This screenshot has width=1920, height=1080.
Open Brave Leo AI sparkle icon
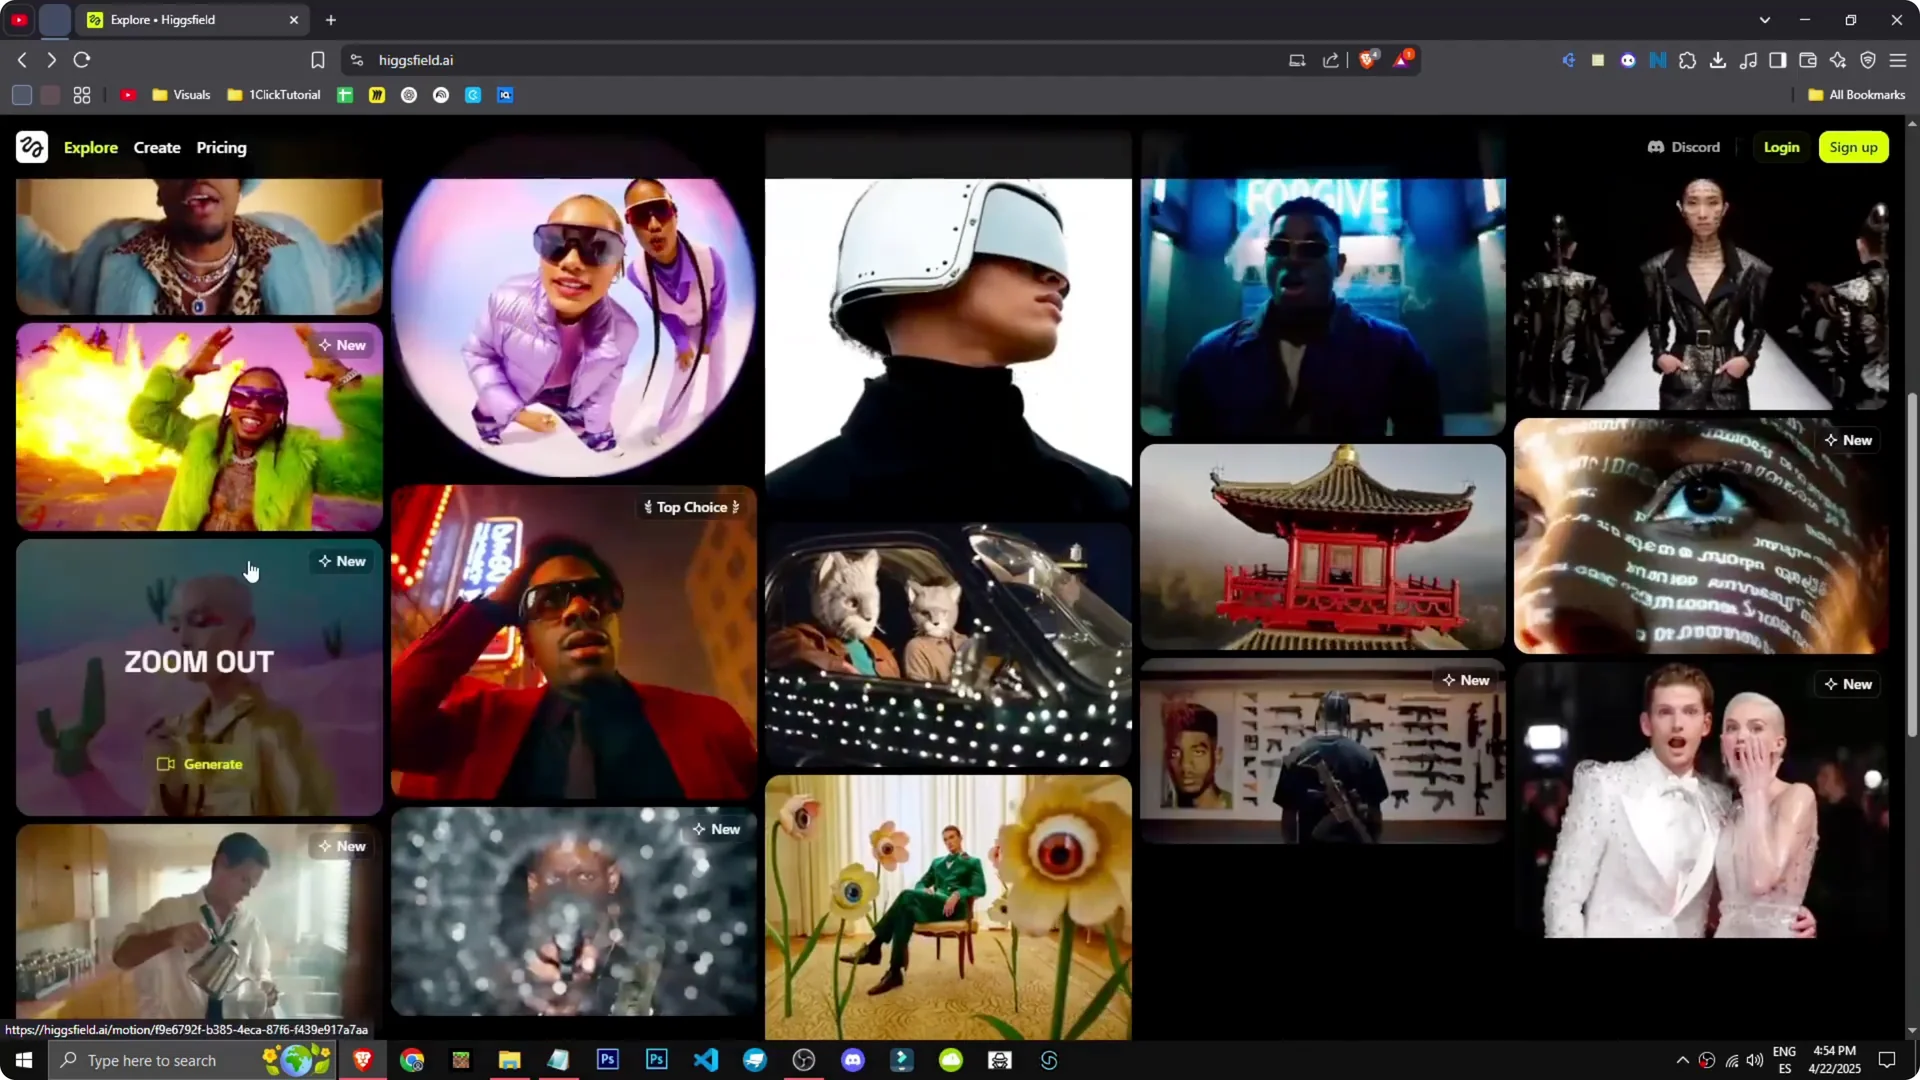1838,60
